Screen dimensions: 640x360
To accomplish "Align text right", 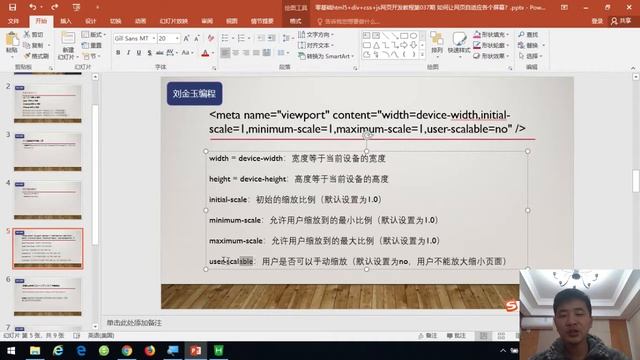I will click(246, 53).
